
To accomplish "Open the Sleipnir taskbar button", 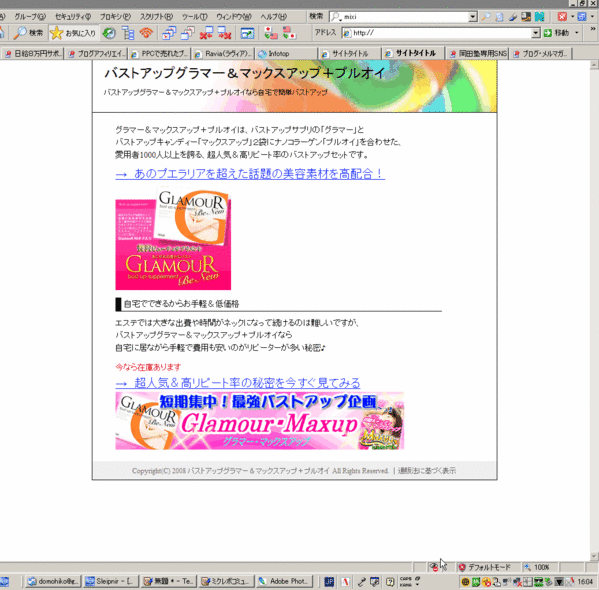I will tap(110, 582).
